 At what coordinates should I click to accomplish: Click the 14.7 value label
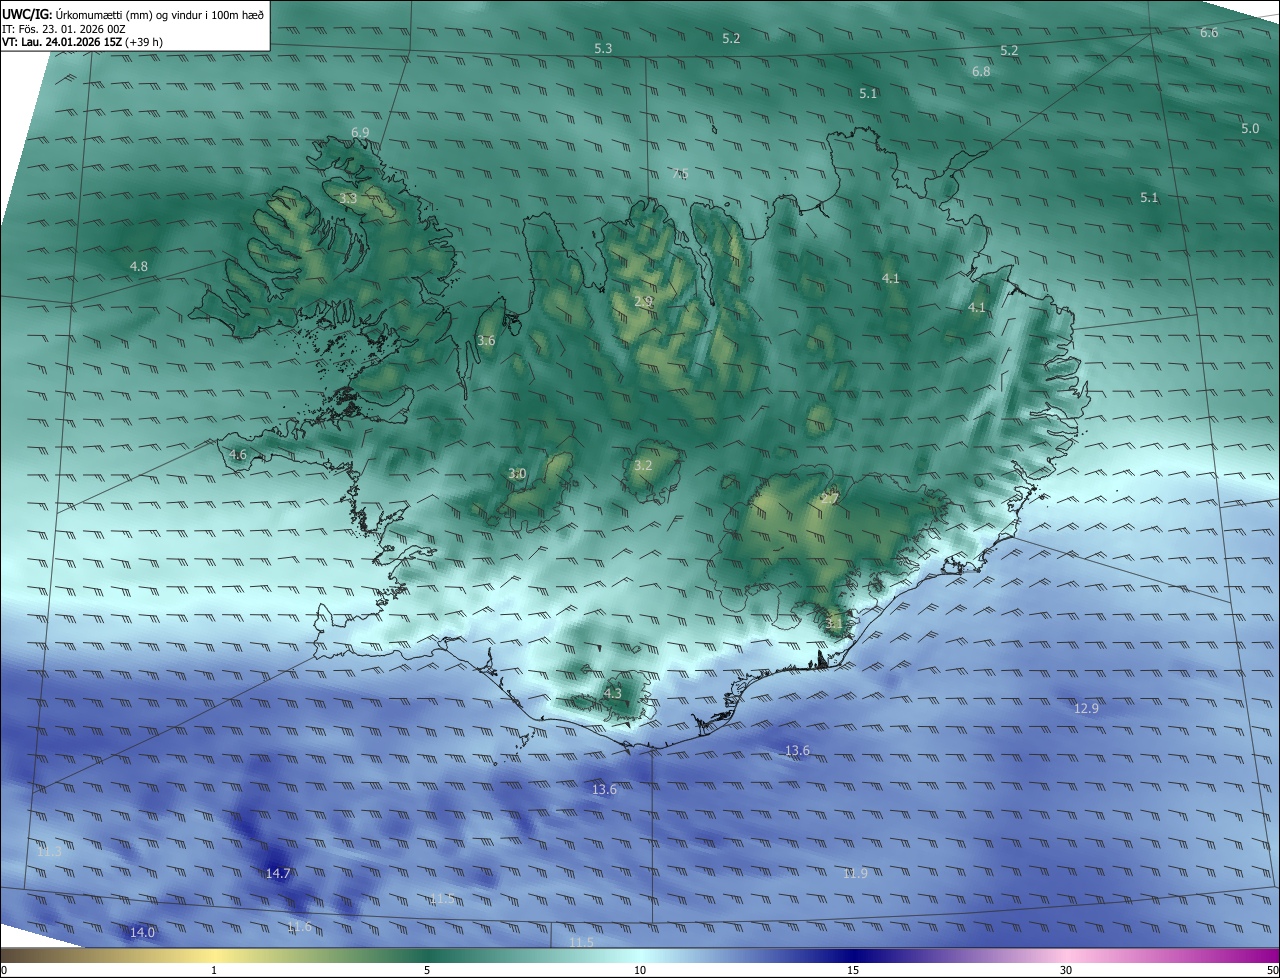(278, 873)
